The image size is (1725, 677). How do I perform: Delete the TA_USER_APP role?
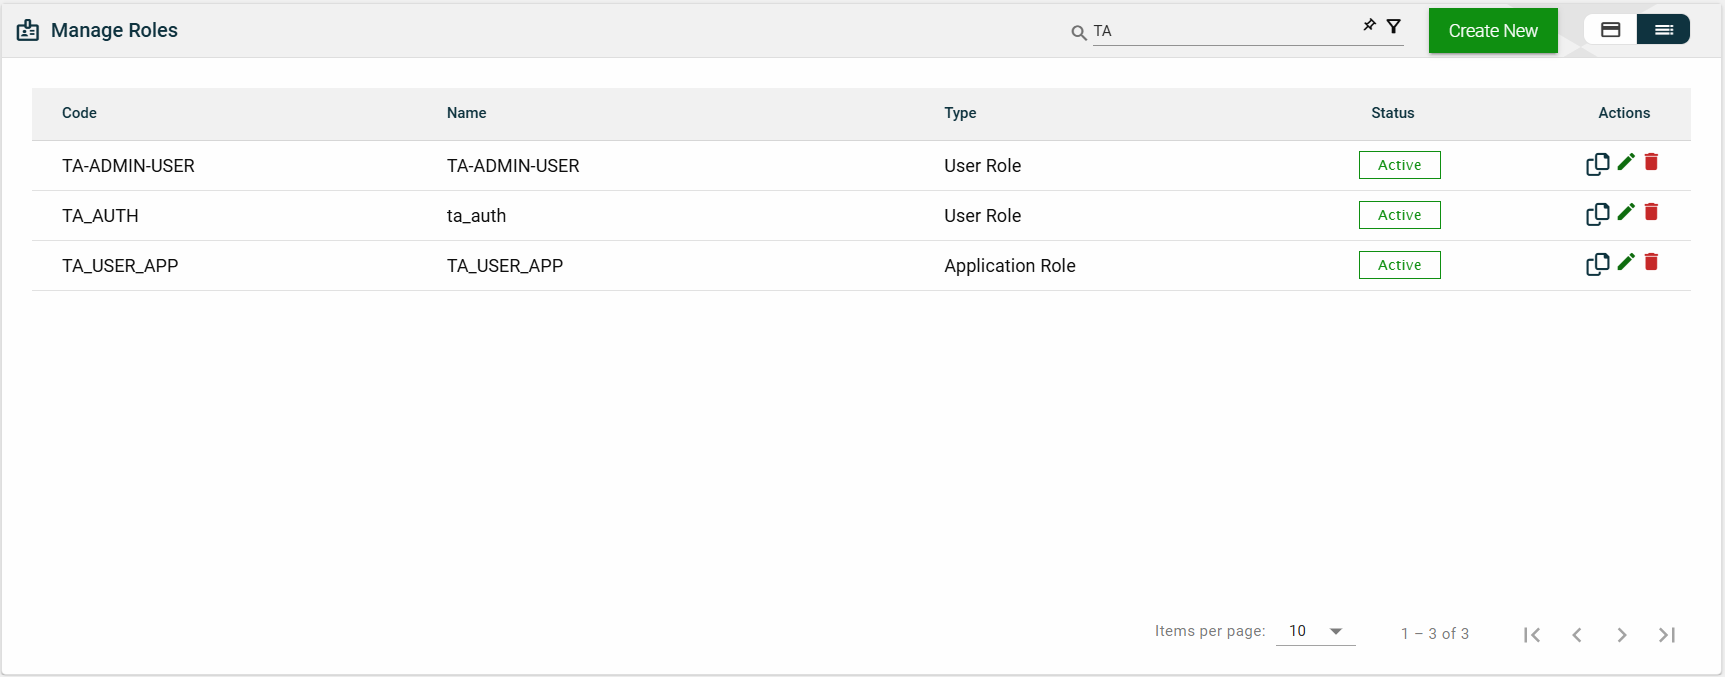tap(1651, 262)
